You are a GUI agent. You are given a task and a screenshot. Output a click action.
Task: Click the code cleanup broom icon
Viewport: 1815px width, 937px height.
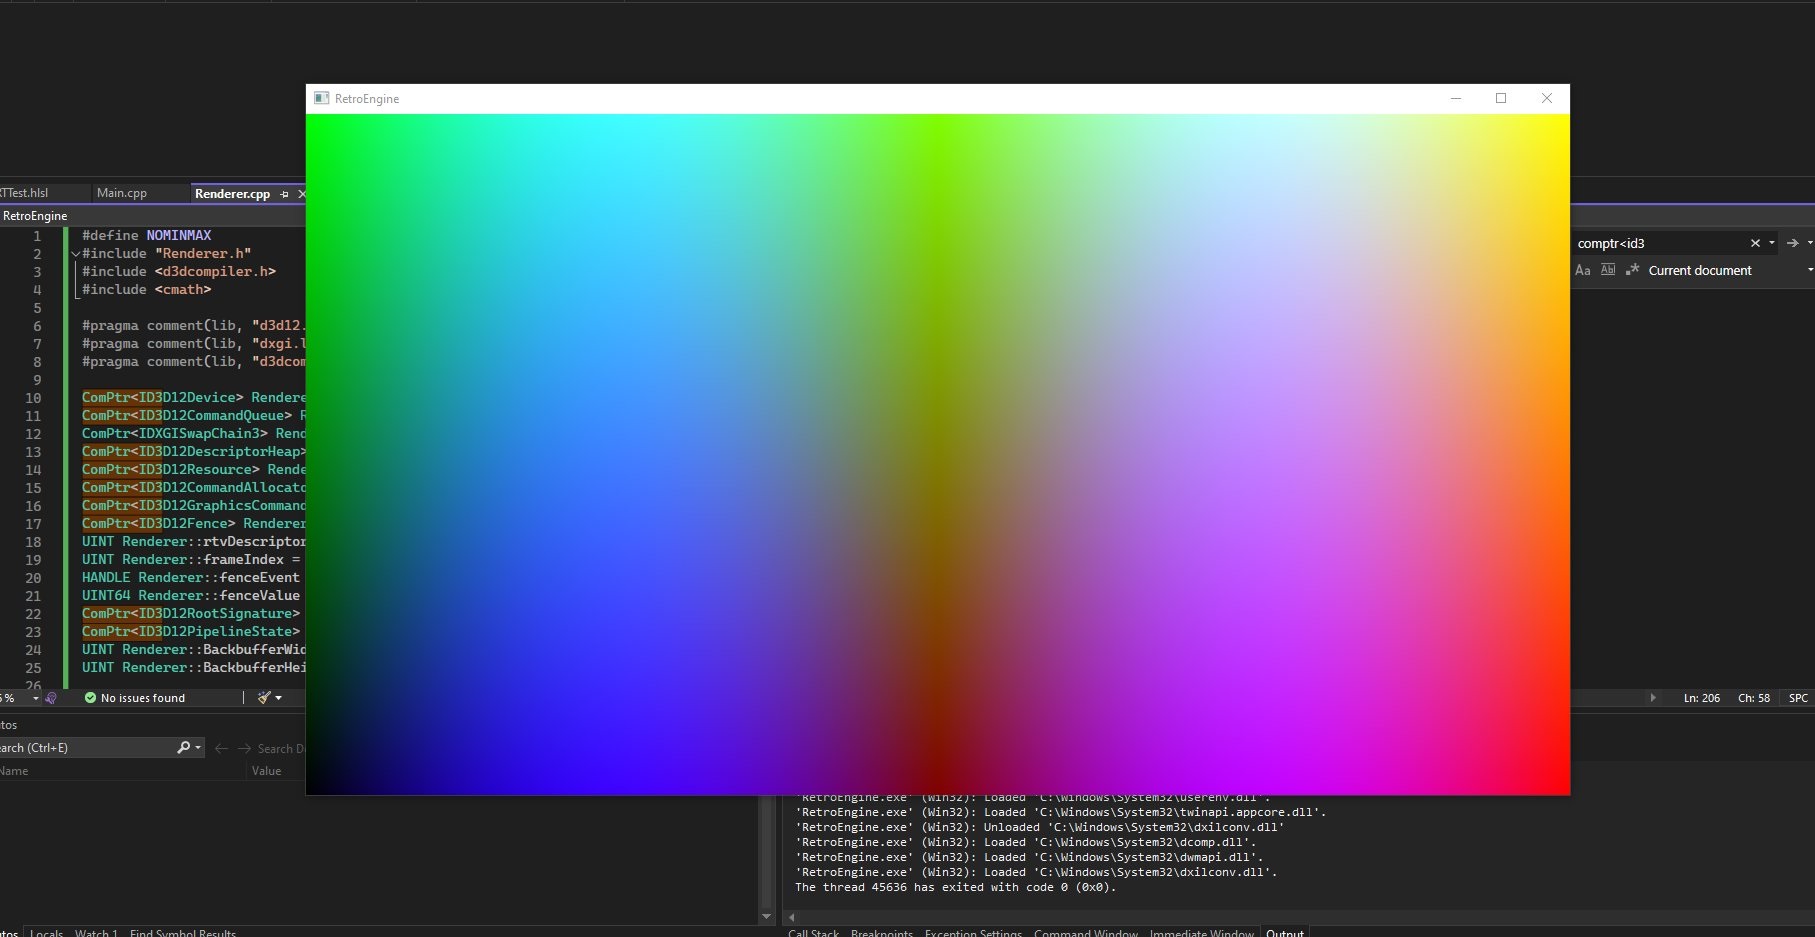point(264,698)
